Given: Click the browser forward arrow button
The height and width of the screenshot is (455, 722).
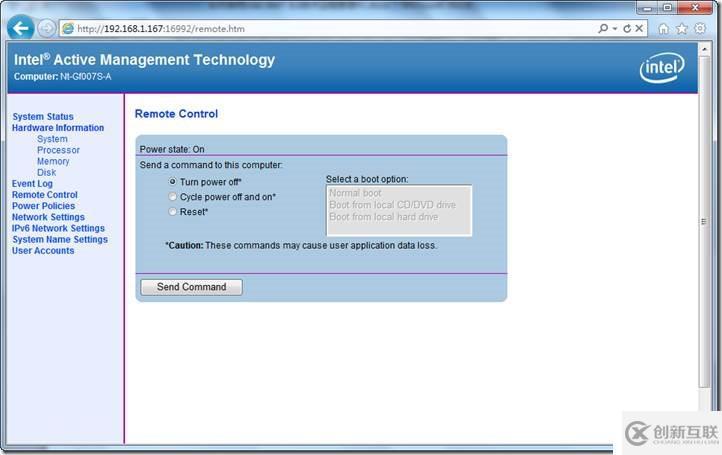Looking at the screenshot, I should click(x=46, y=29).
